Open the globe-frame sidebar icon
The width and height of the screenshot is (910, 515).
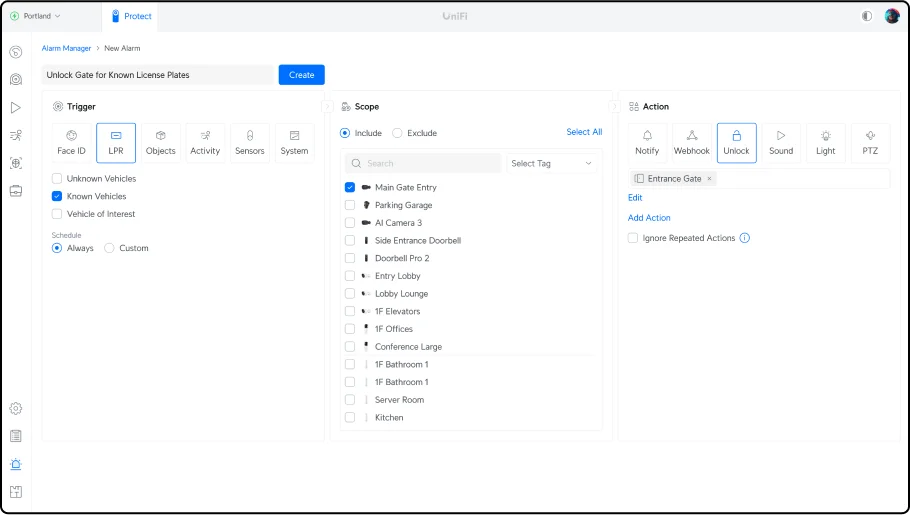tap(16, 163)
